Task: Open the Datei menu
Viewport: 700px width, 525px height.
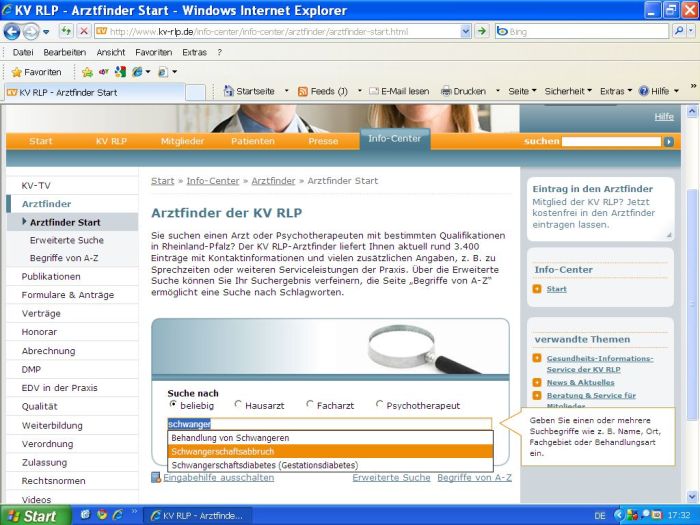Action: click(23, 52)
